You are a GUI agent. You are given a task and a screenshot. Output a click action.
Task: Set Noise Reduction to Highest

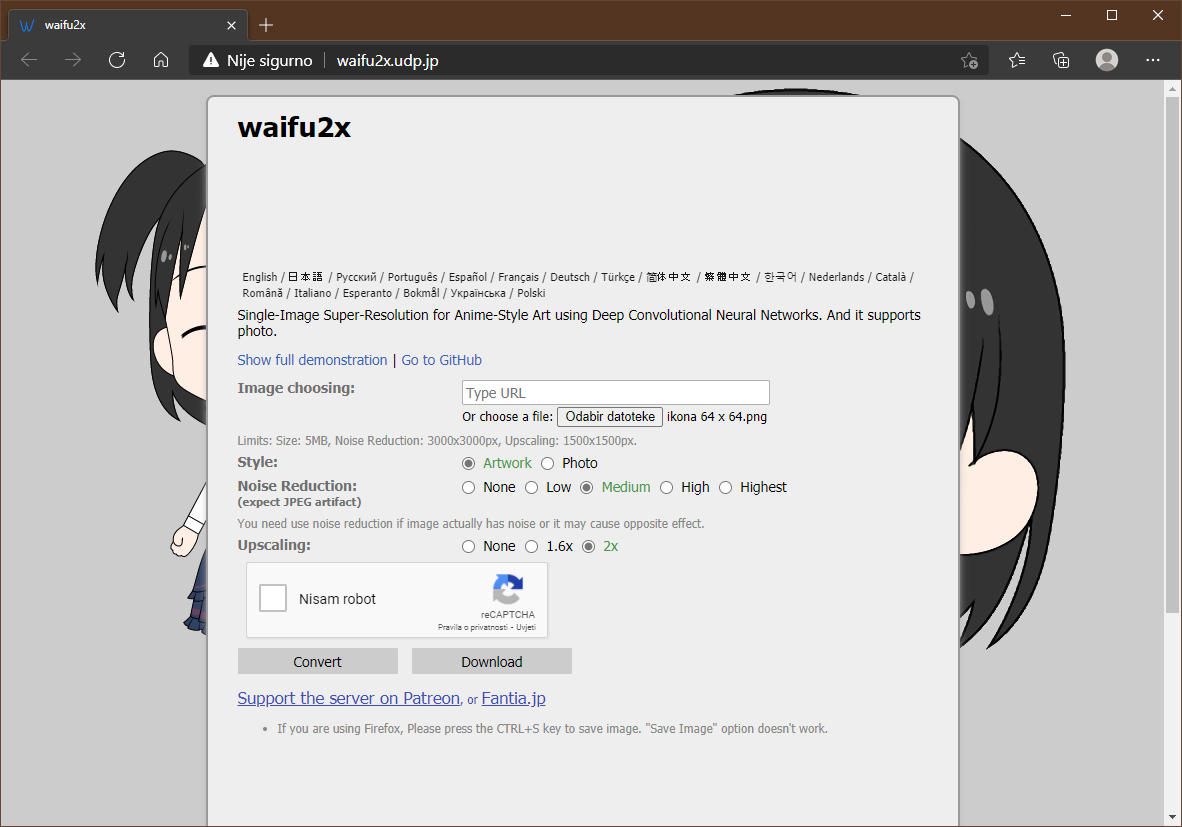pos(725,487)
